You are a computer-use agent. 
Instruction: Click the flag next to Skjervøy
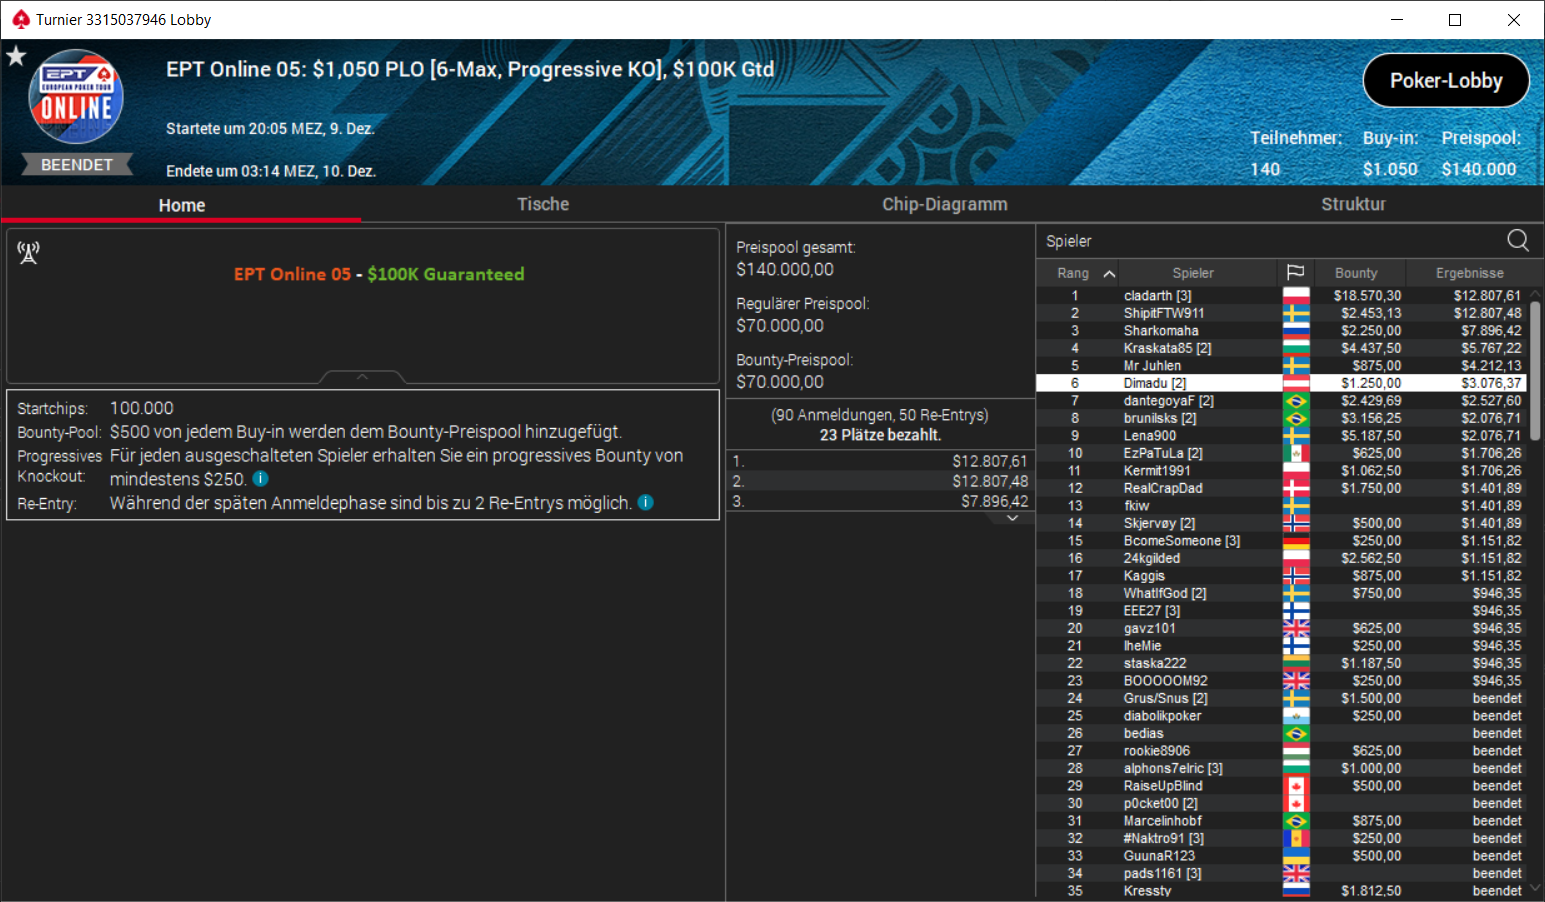pyautogui.click(x=1296, y=523)
